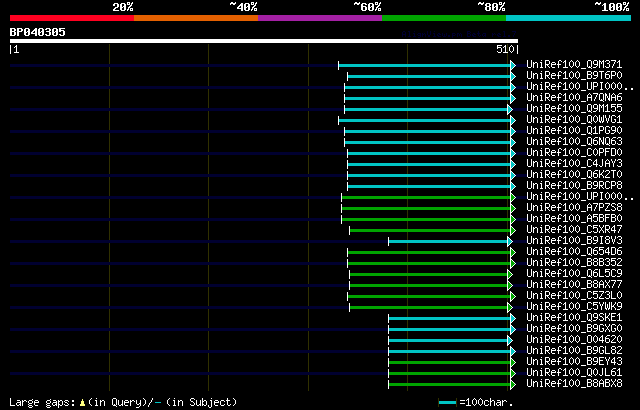This screenshot has height=410, width=640.
Task: Select the BP040305 query title
Action: point(38,32)
